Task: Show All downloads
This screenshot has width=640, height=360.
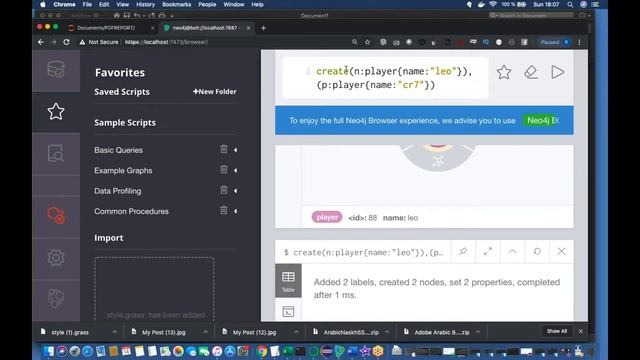Action: 557,331
